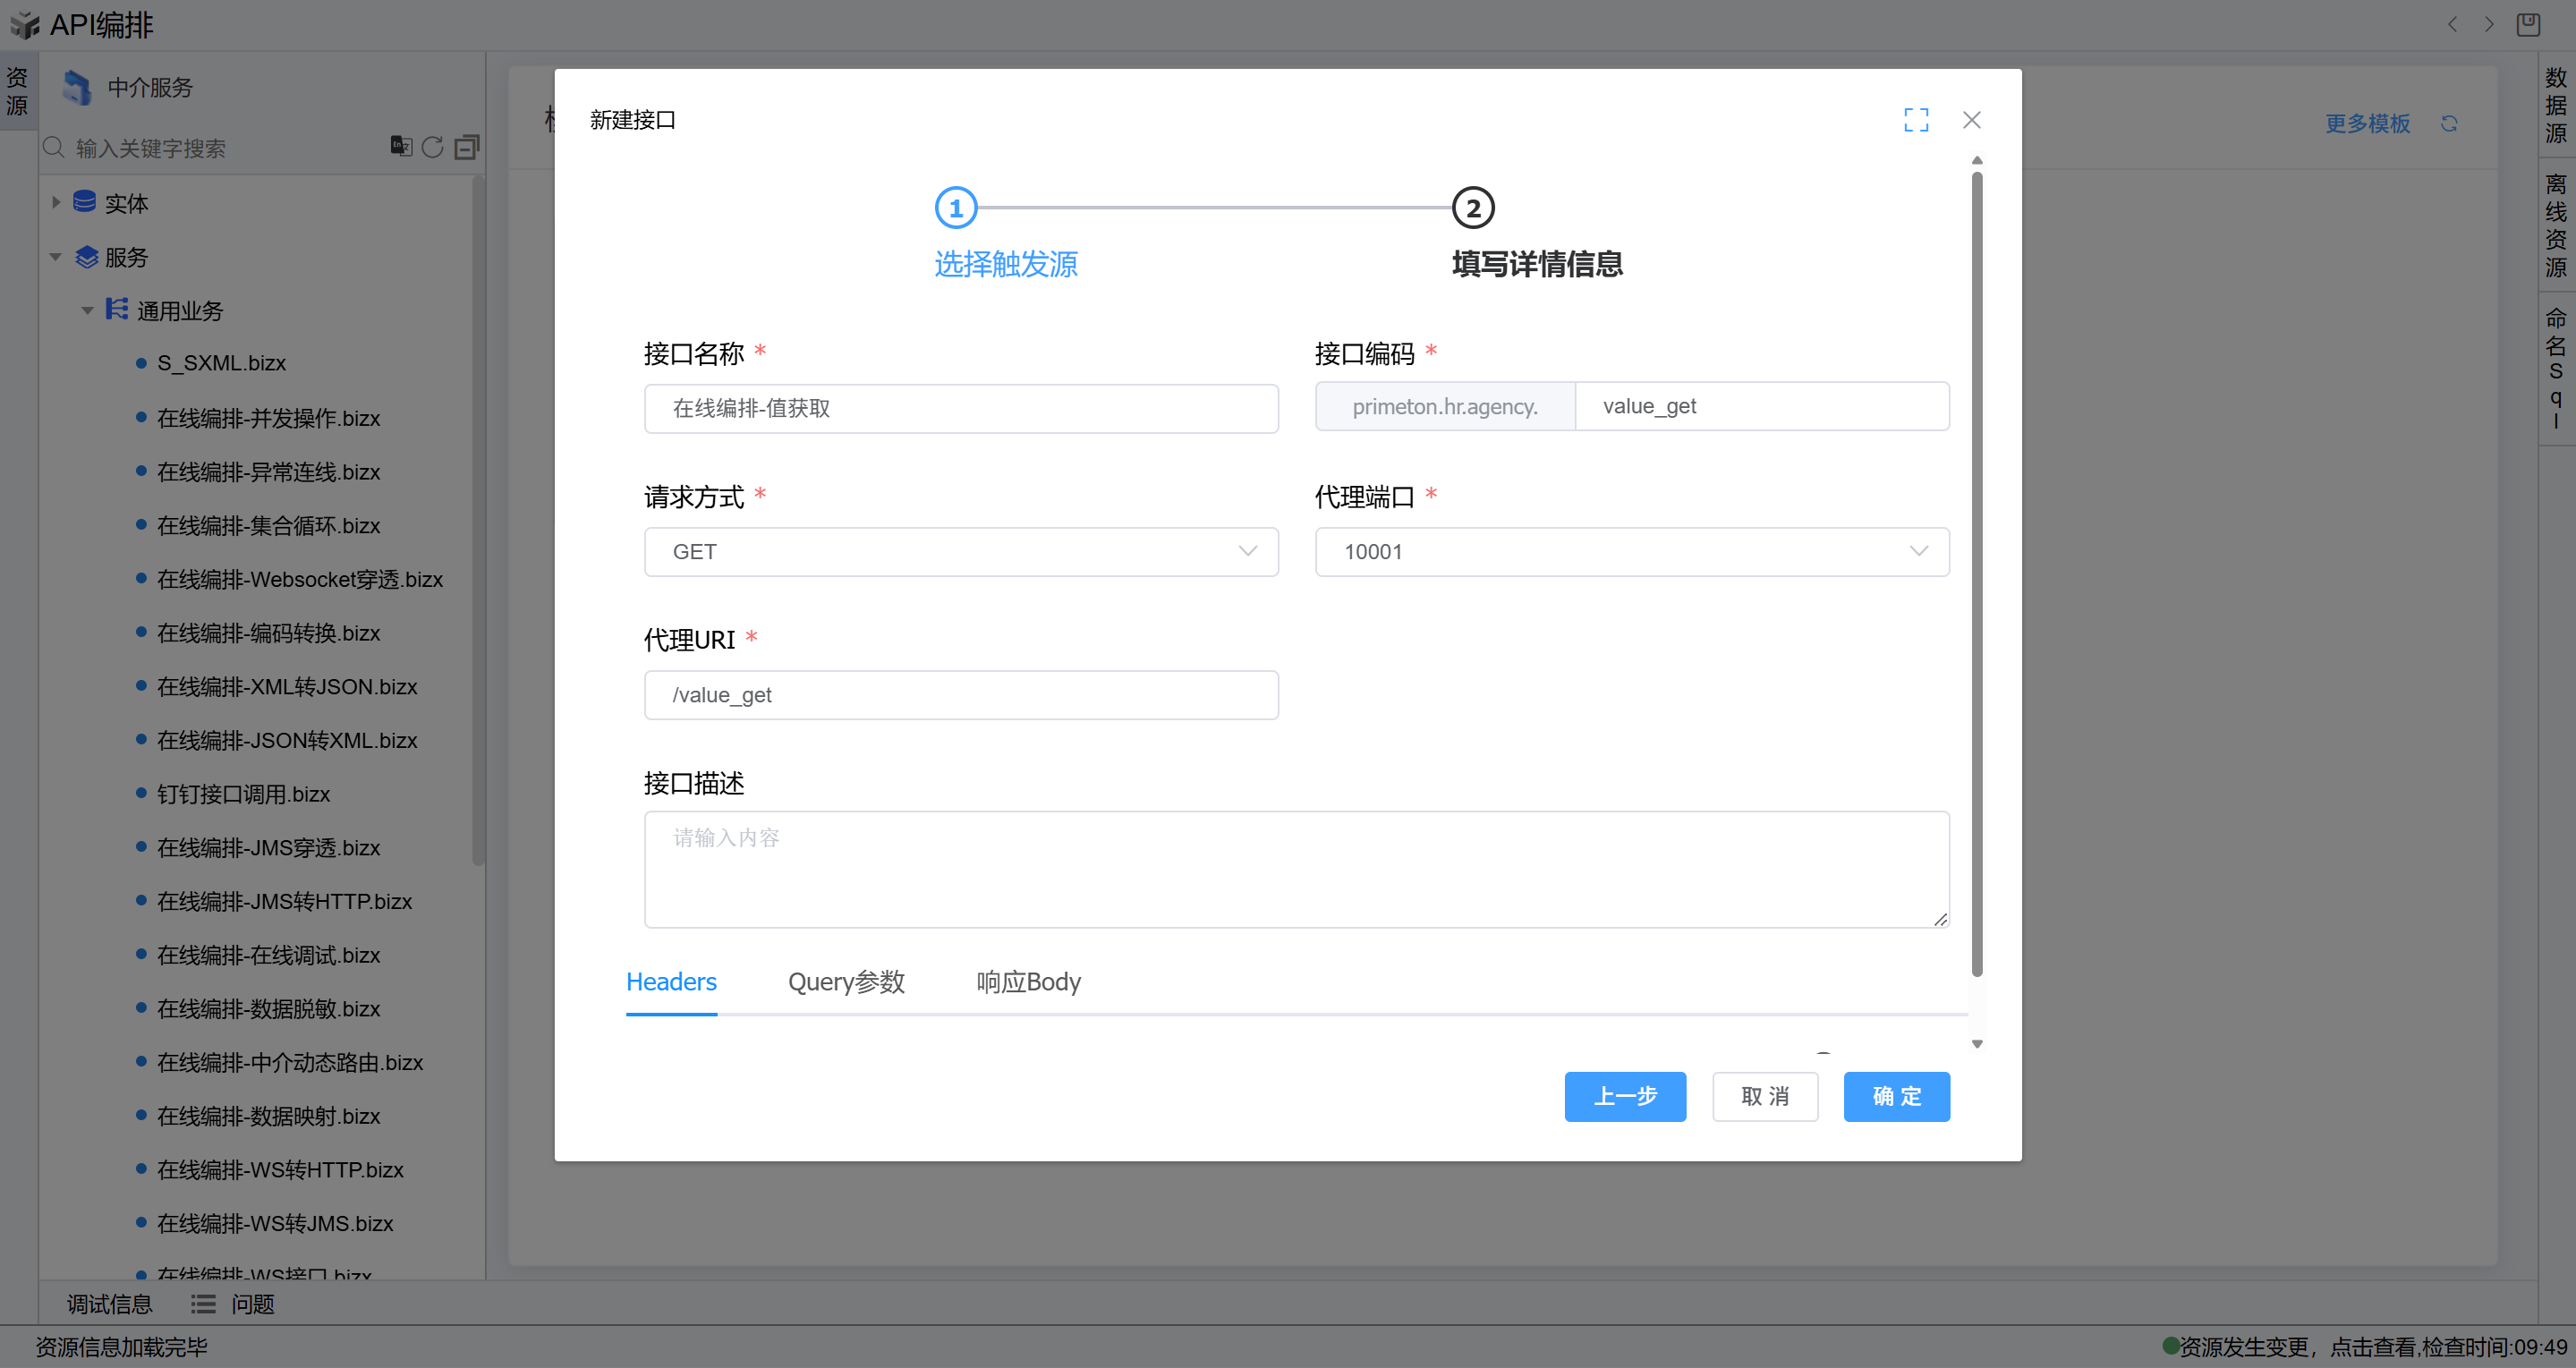
Task: Click the 确定 button
Action: (1896, 1097)
